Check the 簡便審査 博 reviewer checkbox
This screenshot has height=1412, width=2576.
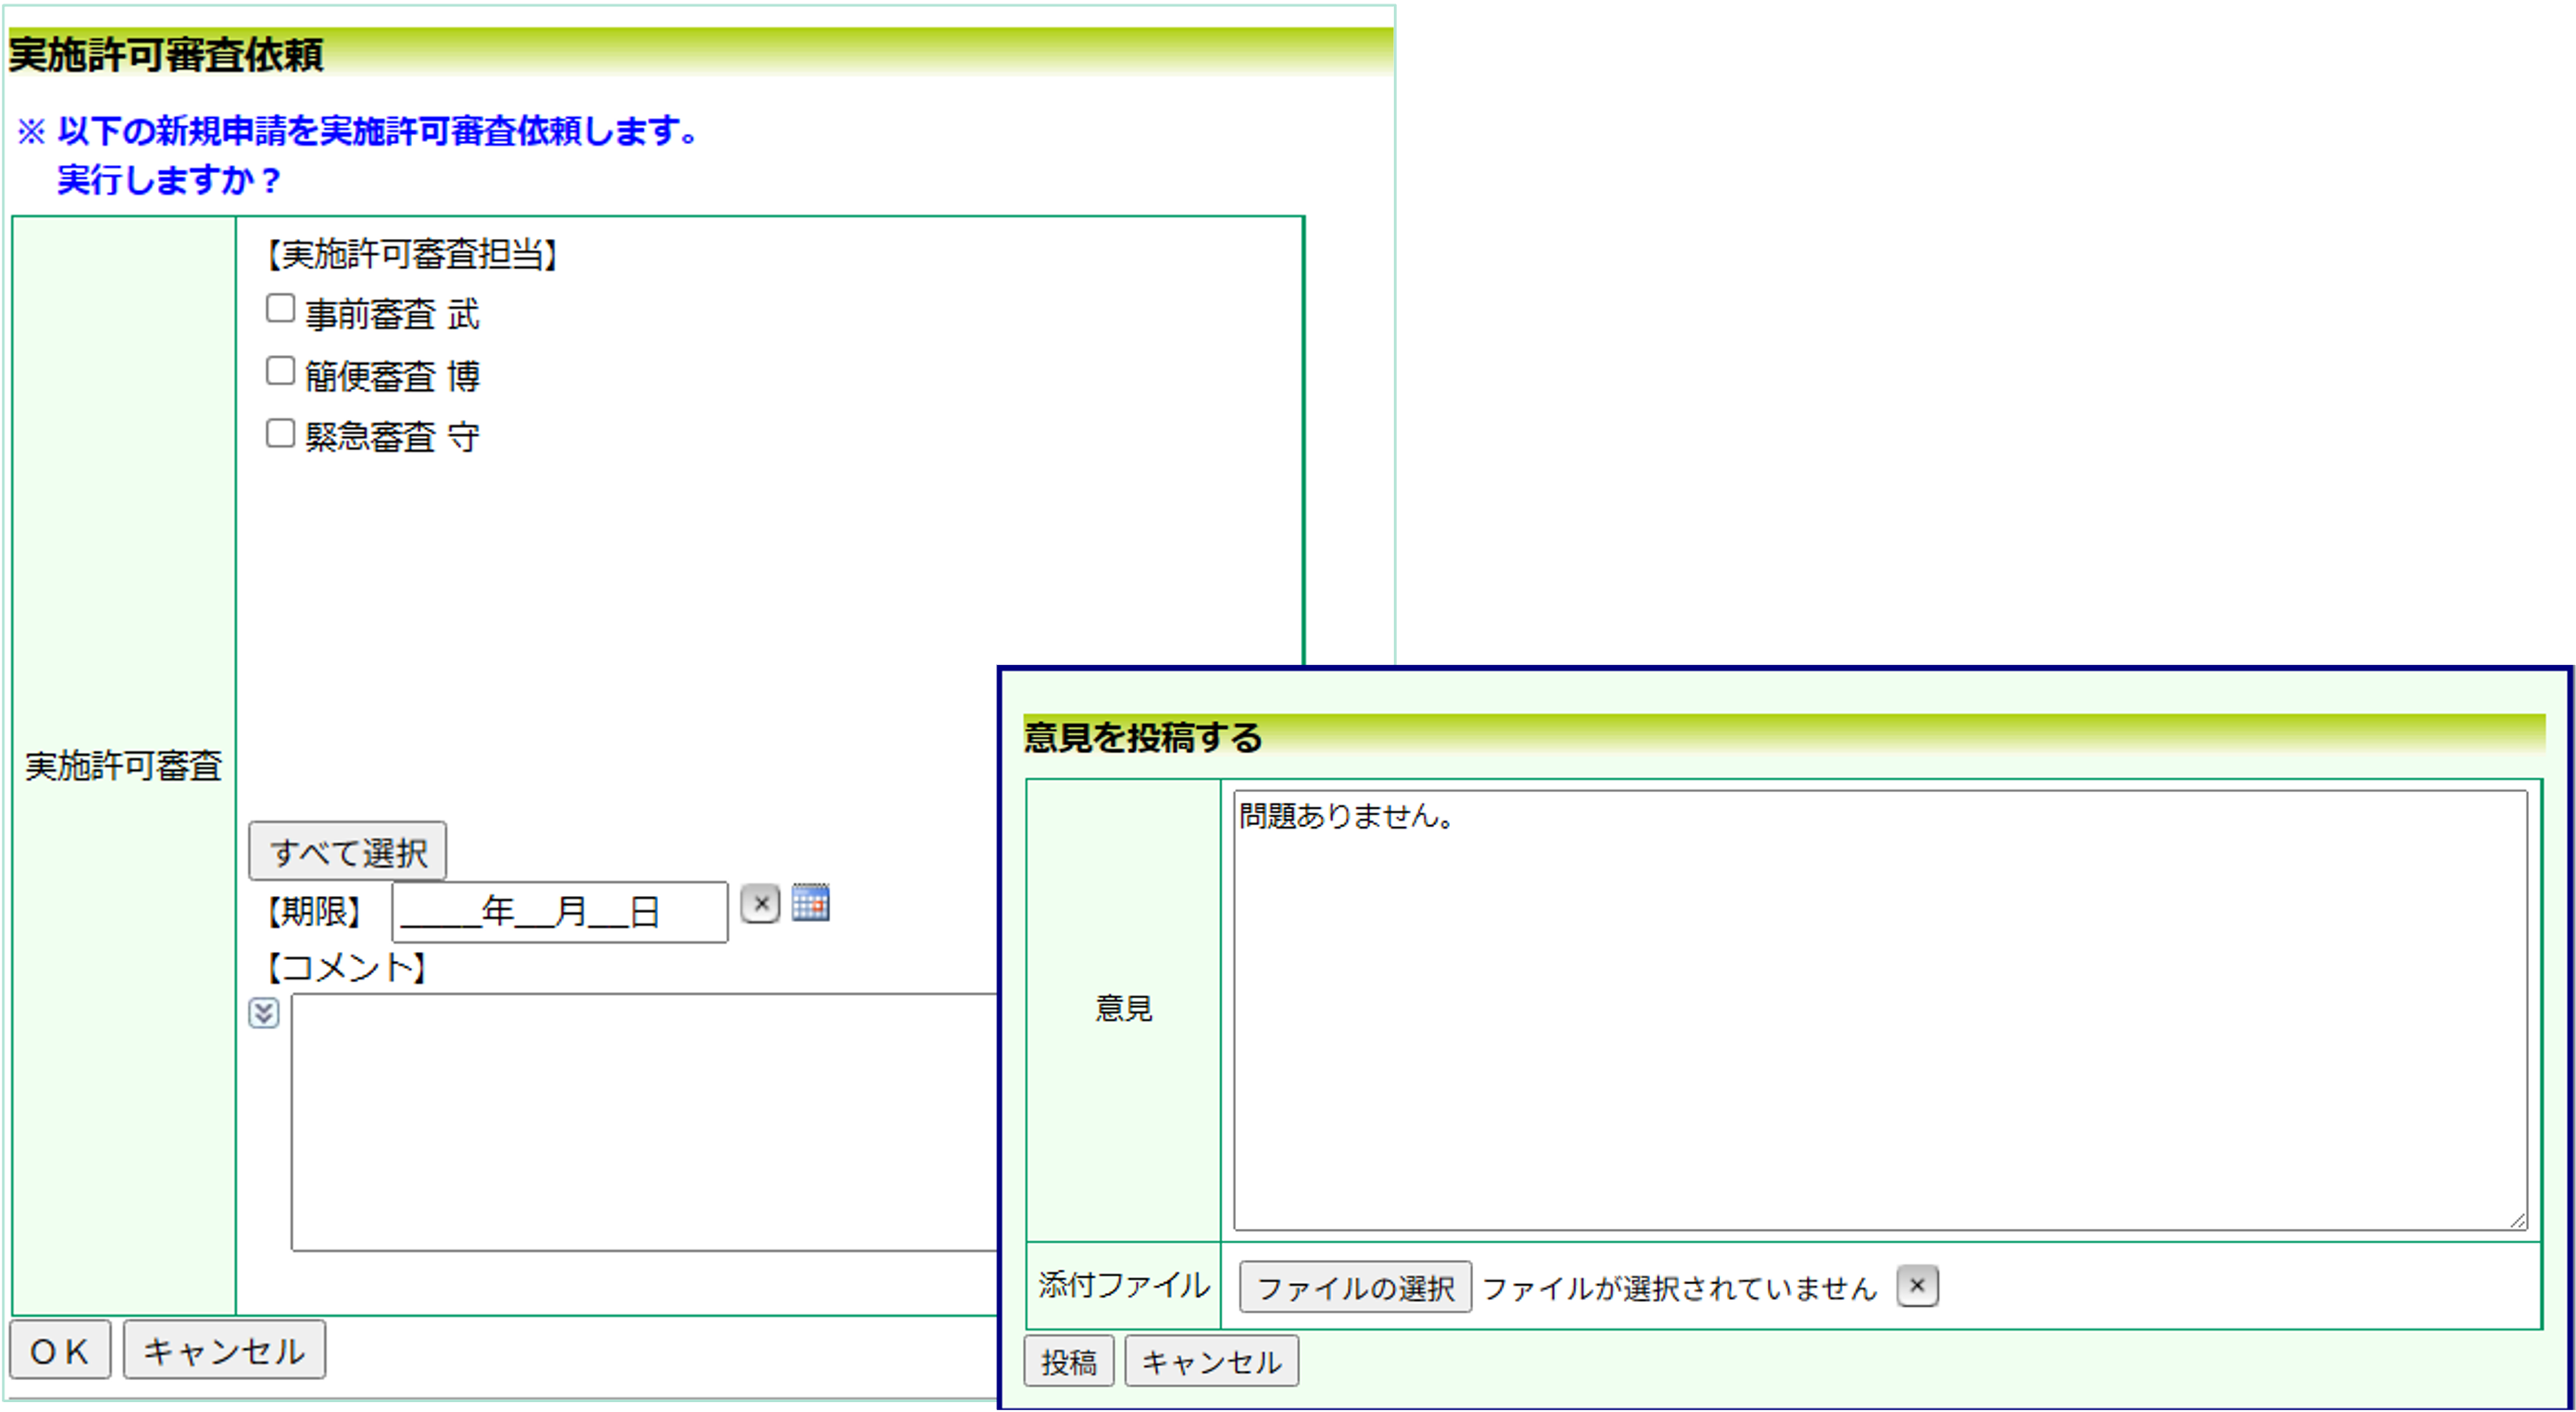(x=279, y=370)
